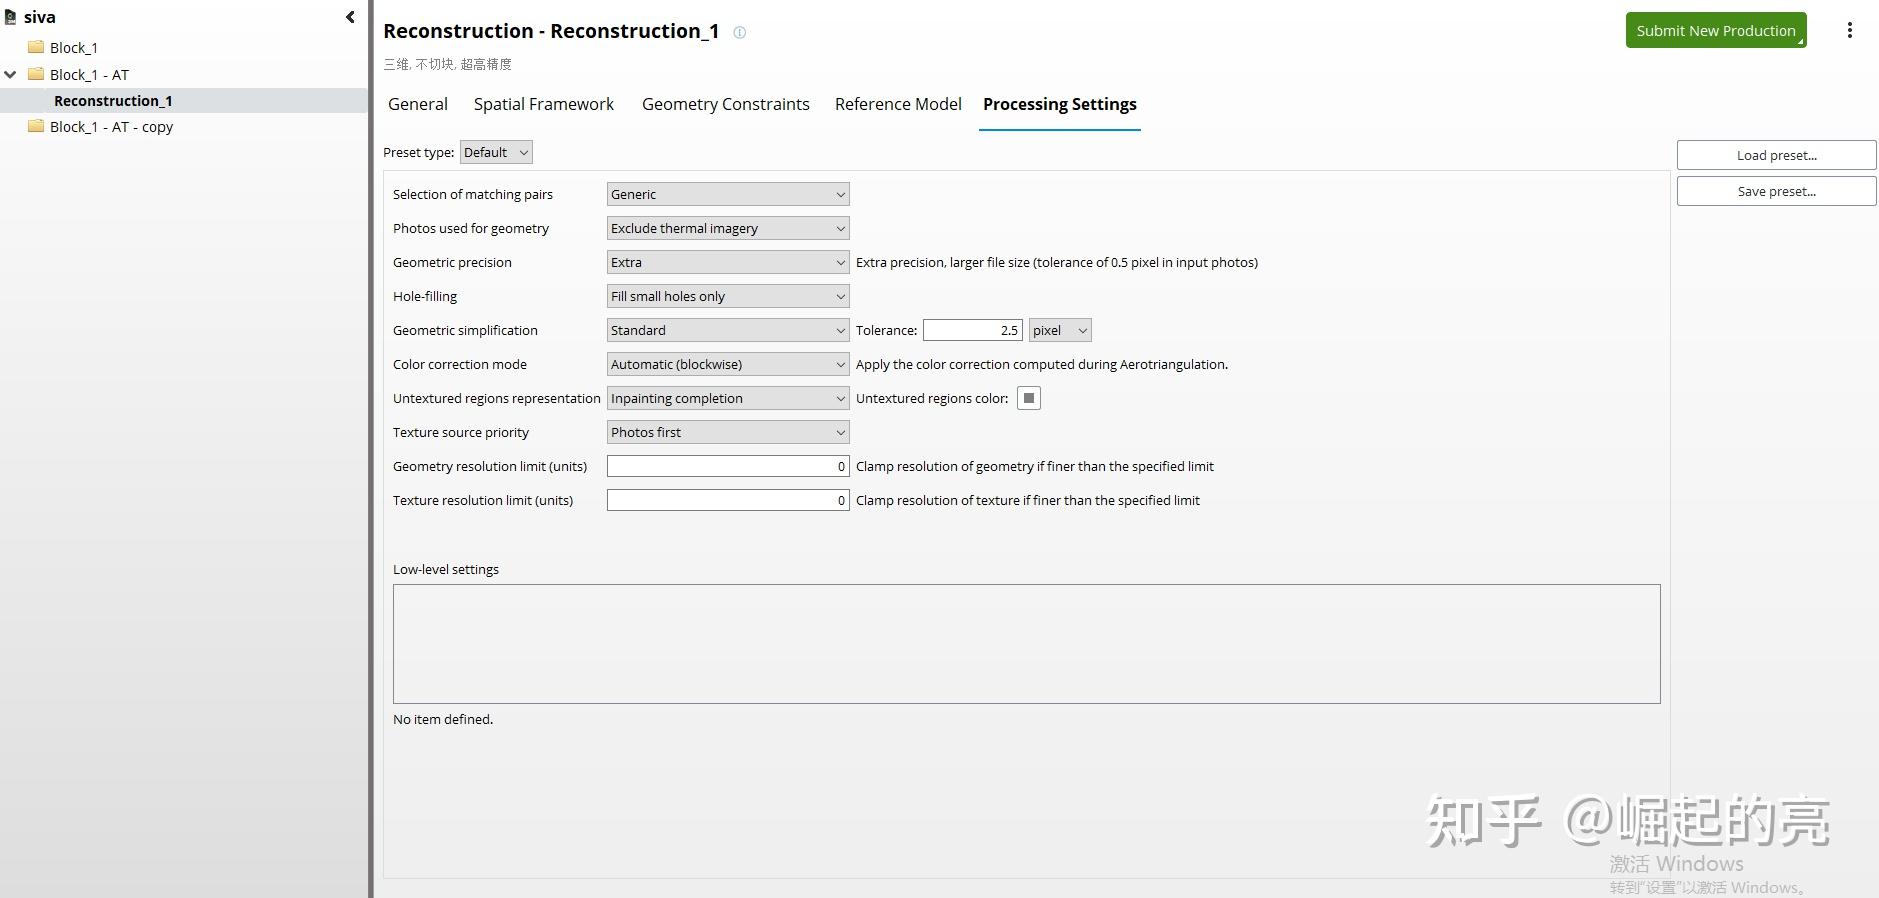Viewport: 1879px width, 898px height.
Task: Collapse the Block_1 - AT tree node
Action: click(11, 74)
